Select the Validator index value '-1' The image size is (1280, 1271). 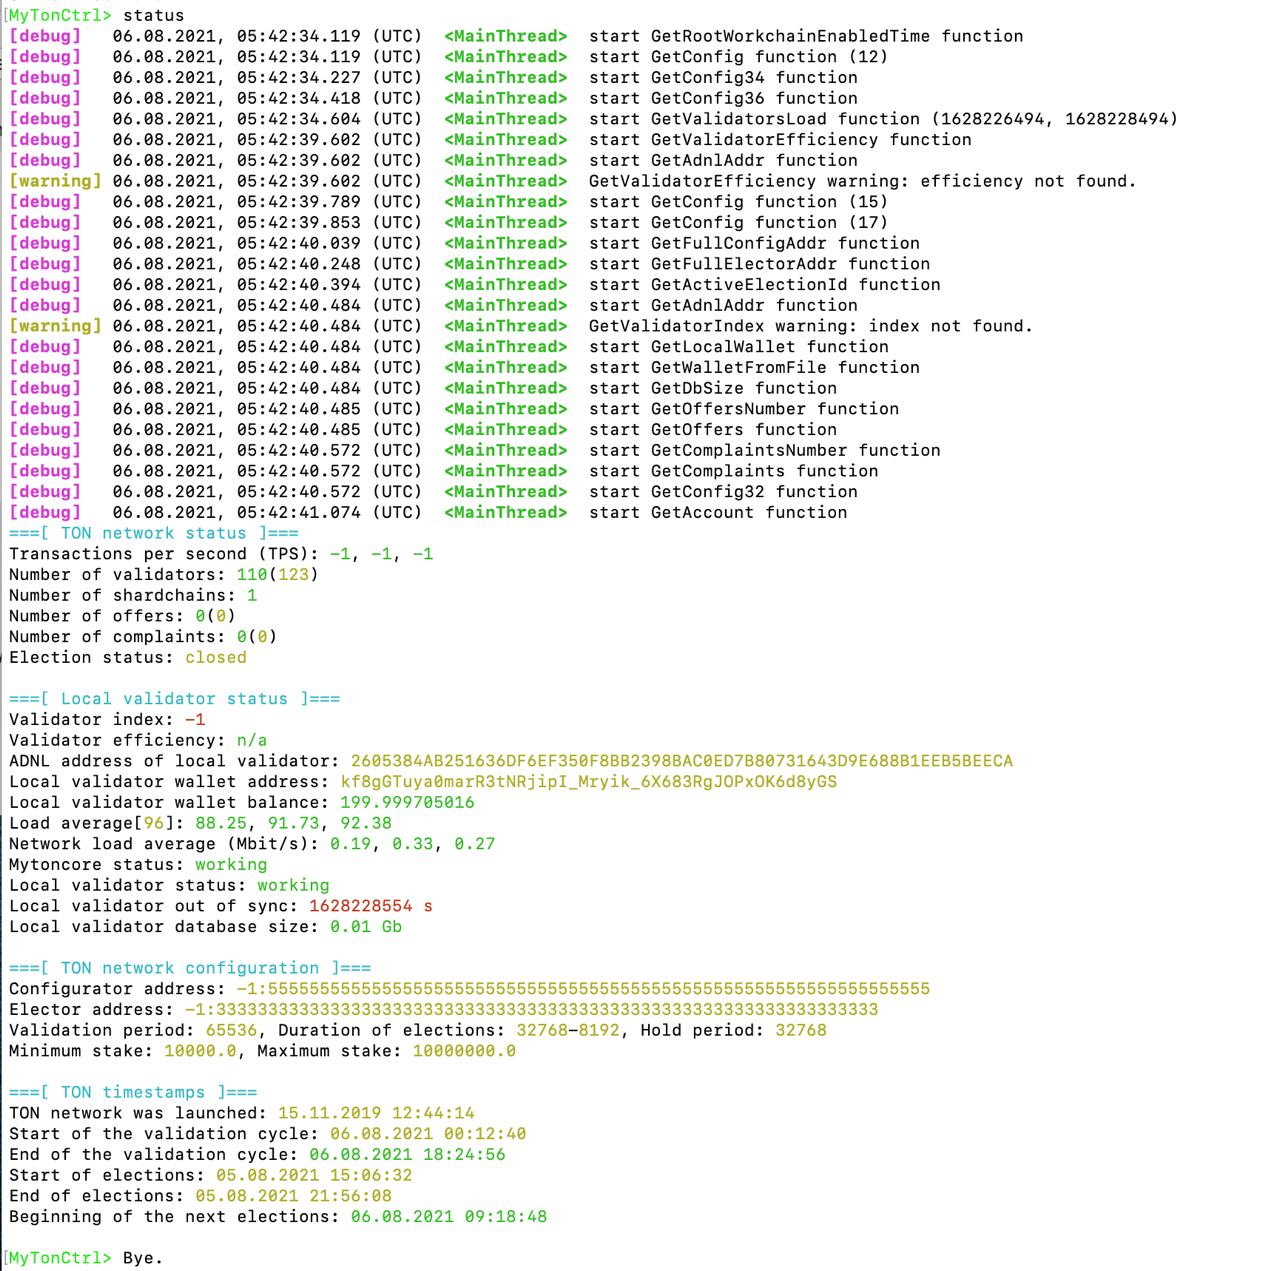[195, 719]
